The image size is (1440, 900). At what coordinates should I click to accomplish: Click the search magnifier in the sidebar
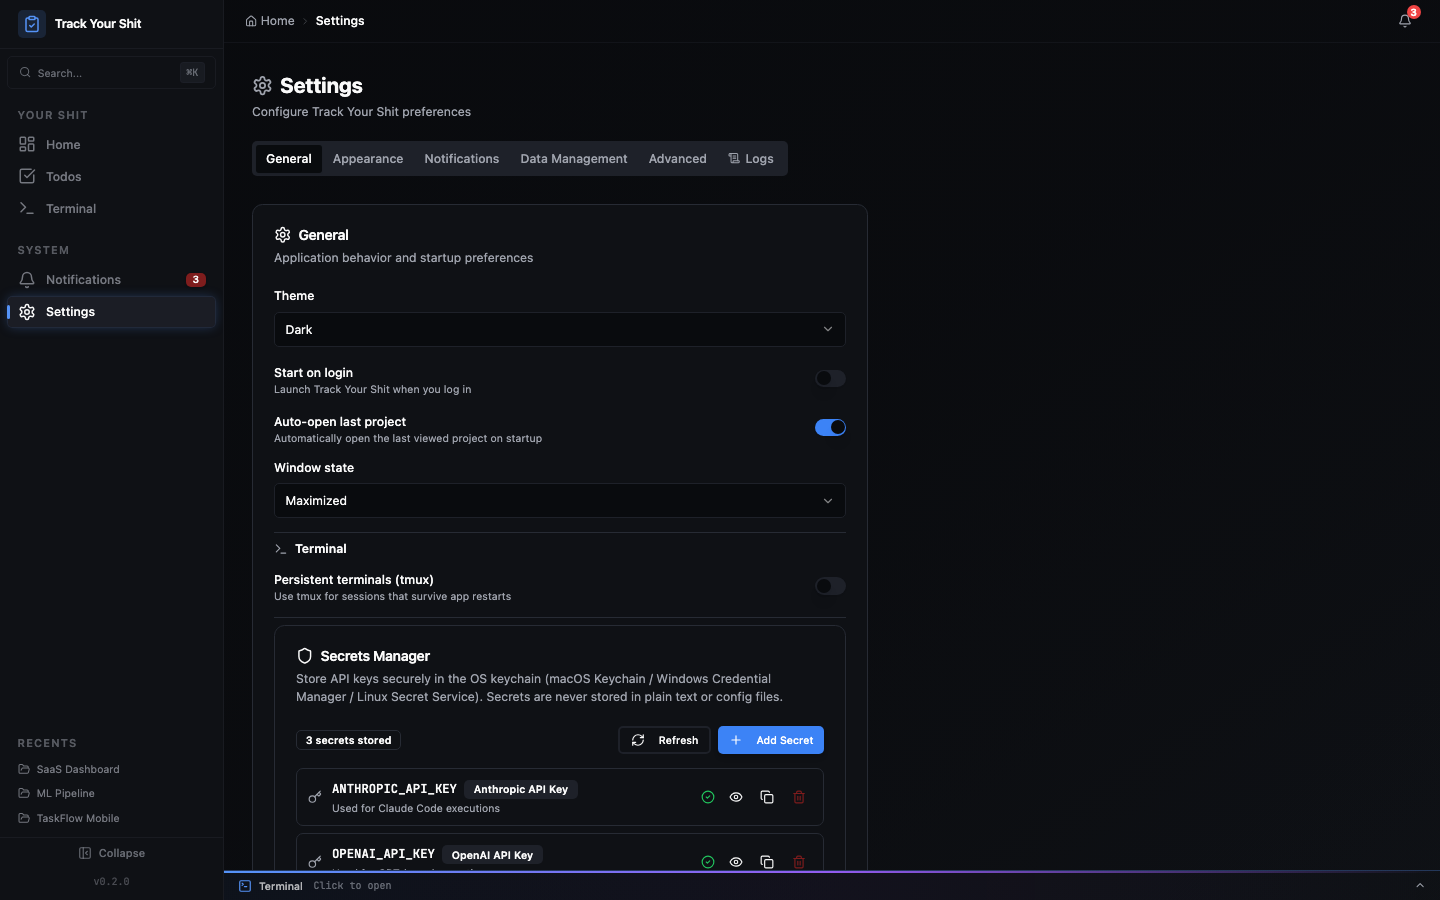tap(25, 72)
